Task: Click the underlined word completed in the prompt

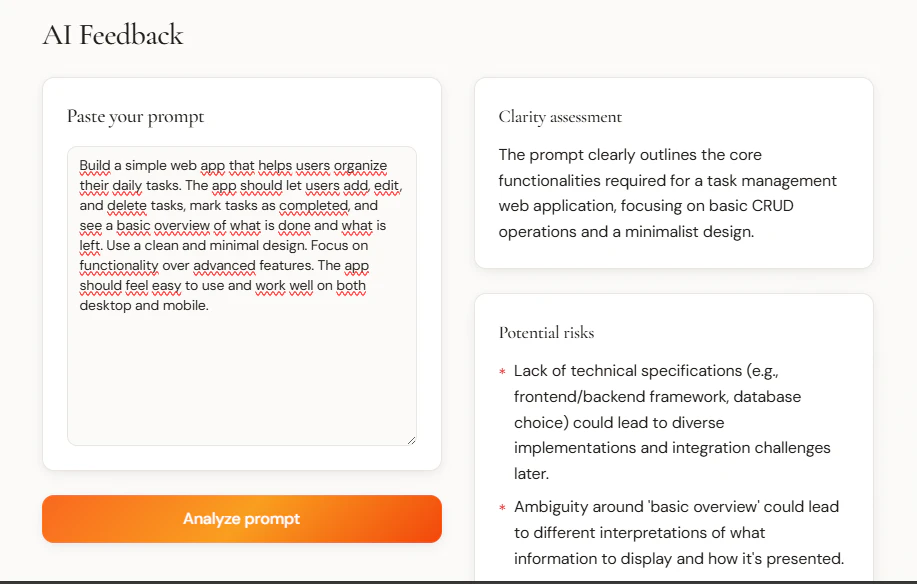Action: click(312, 205)
